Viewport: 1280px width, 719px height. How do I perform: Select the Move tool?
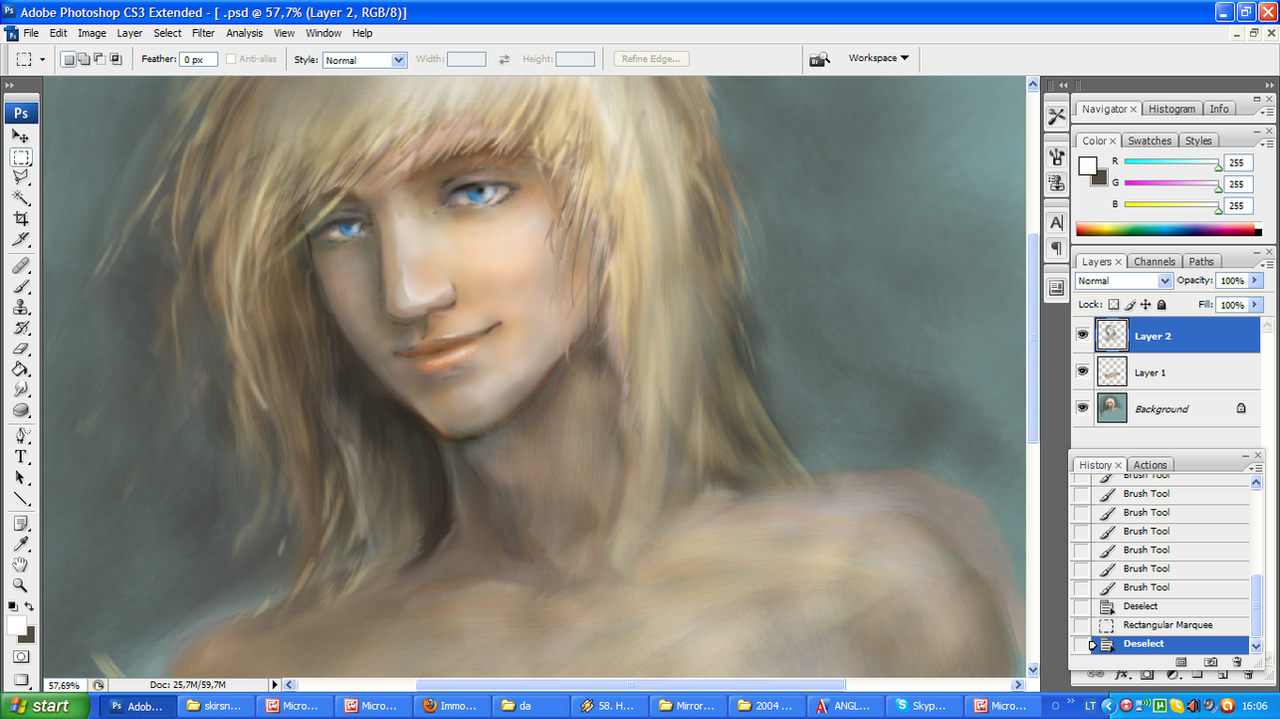click(21, 136)
